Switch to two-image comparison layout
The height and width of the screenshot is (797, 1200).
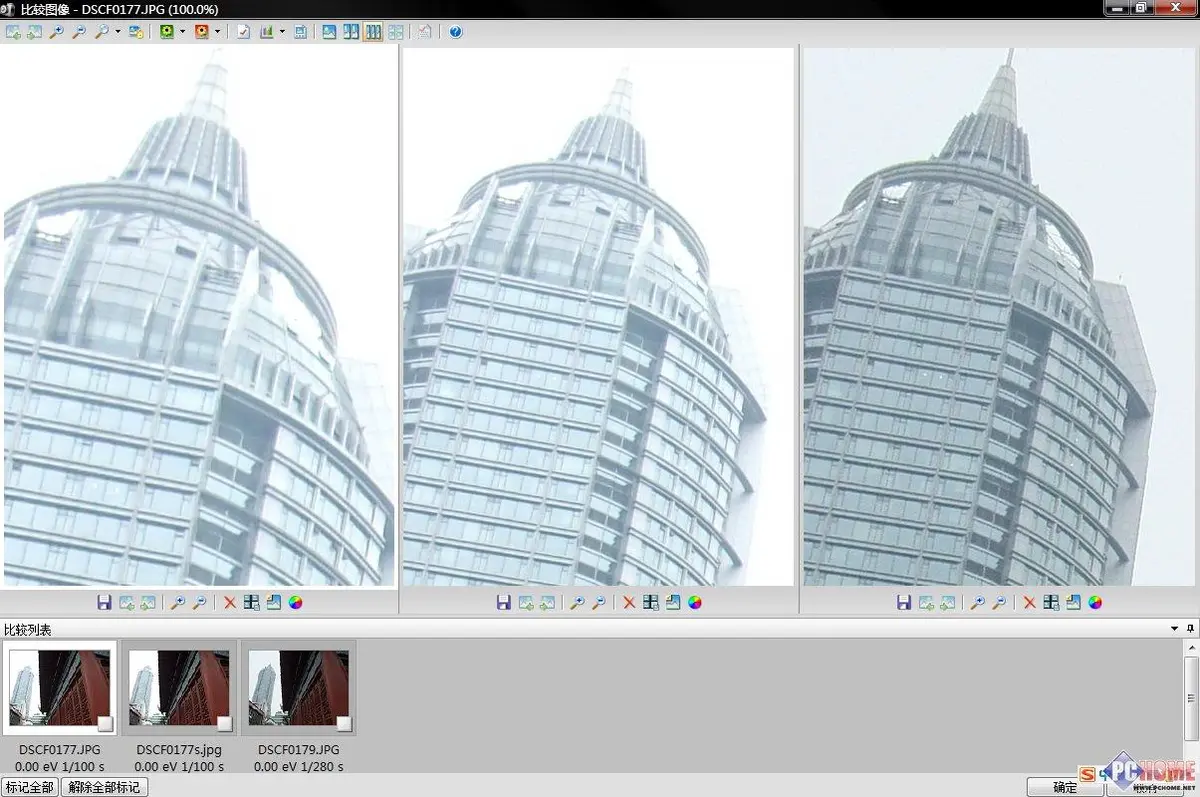[x=351, y=32]
